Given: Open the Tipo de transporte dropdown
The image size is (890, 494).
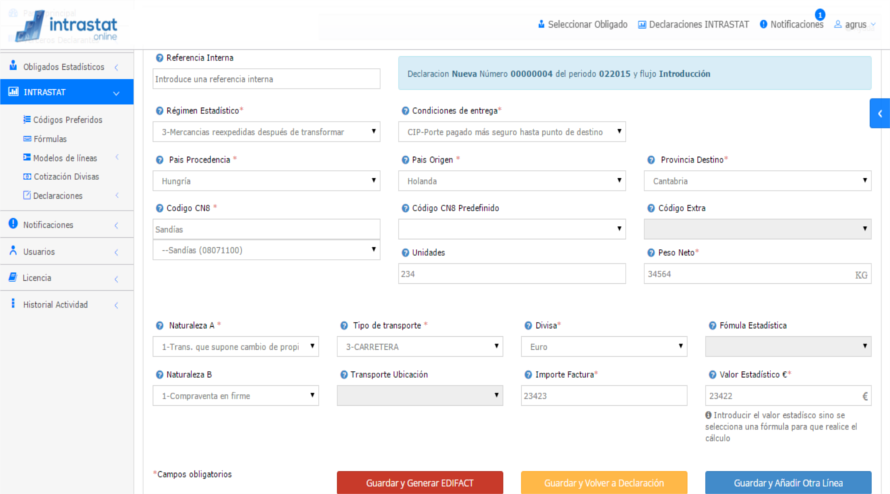Looking at the screenshot, I should click(x=420, y=347).
